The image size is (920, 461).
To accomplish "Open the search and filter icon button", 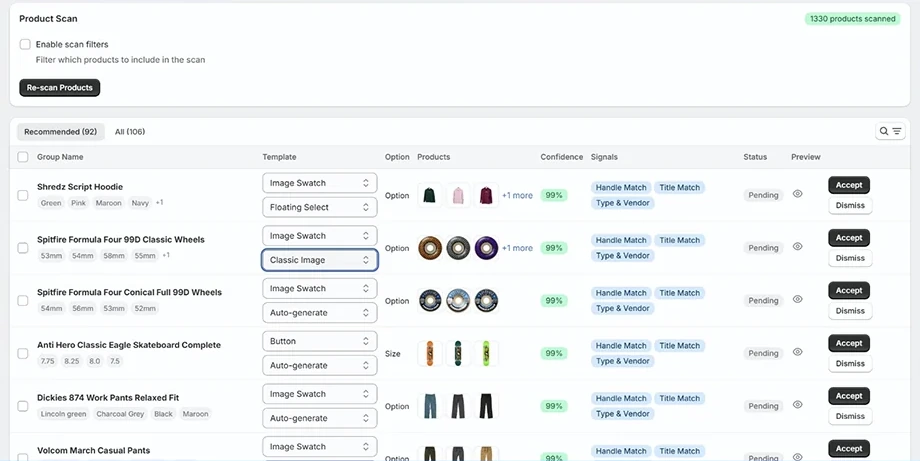I will click(x=889, y=131).
